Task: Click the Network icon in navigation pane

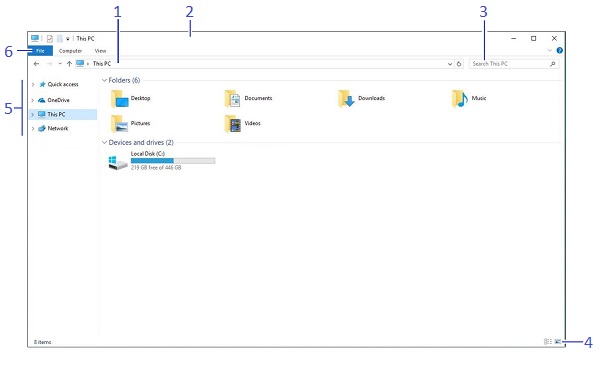Action: (42, 129)
